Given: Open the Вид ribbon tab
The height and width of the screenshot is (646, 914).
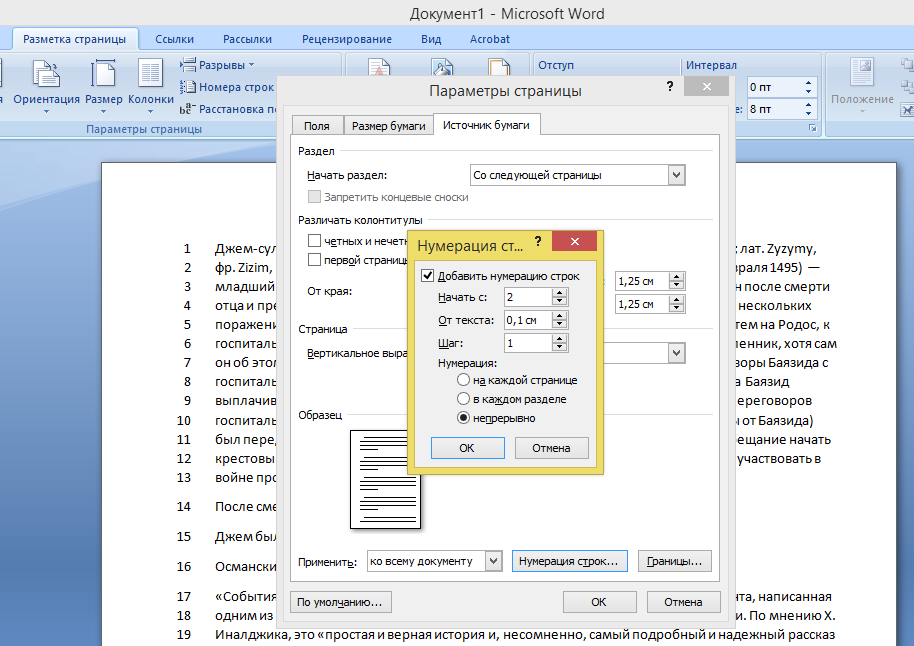Looking at the screenshot, I should point(431,39).
